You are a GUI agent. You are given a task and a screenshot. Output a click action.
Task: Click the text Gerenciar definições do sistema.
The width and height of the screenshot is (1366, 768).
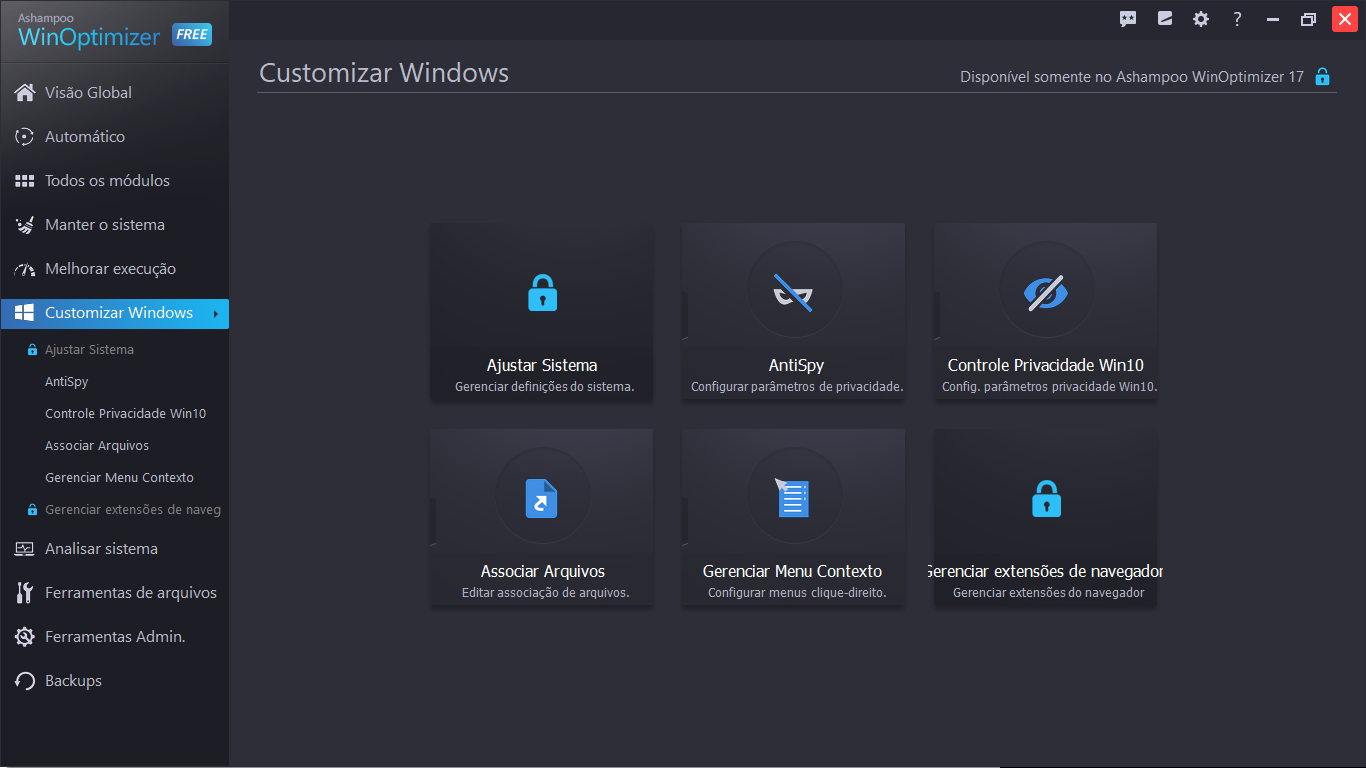(545, 387)
